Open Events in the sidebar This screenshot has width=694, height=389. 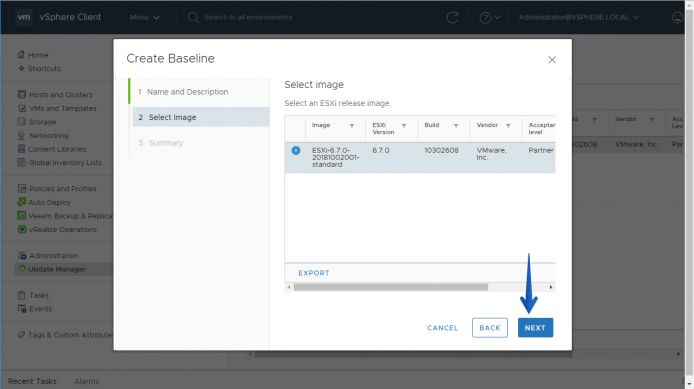tap(40, 309)
